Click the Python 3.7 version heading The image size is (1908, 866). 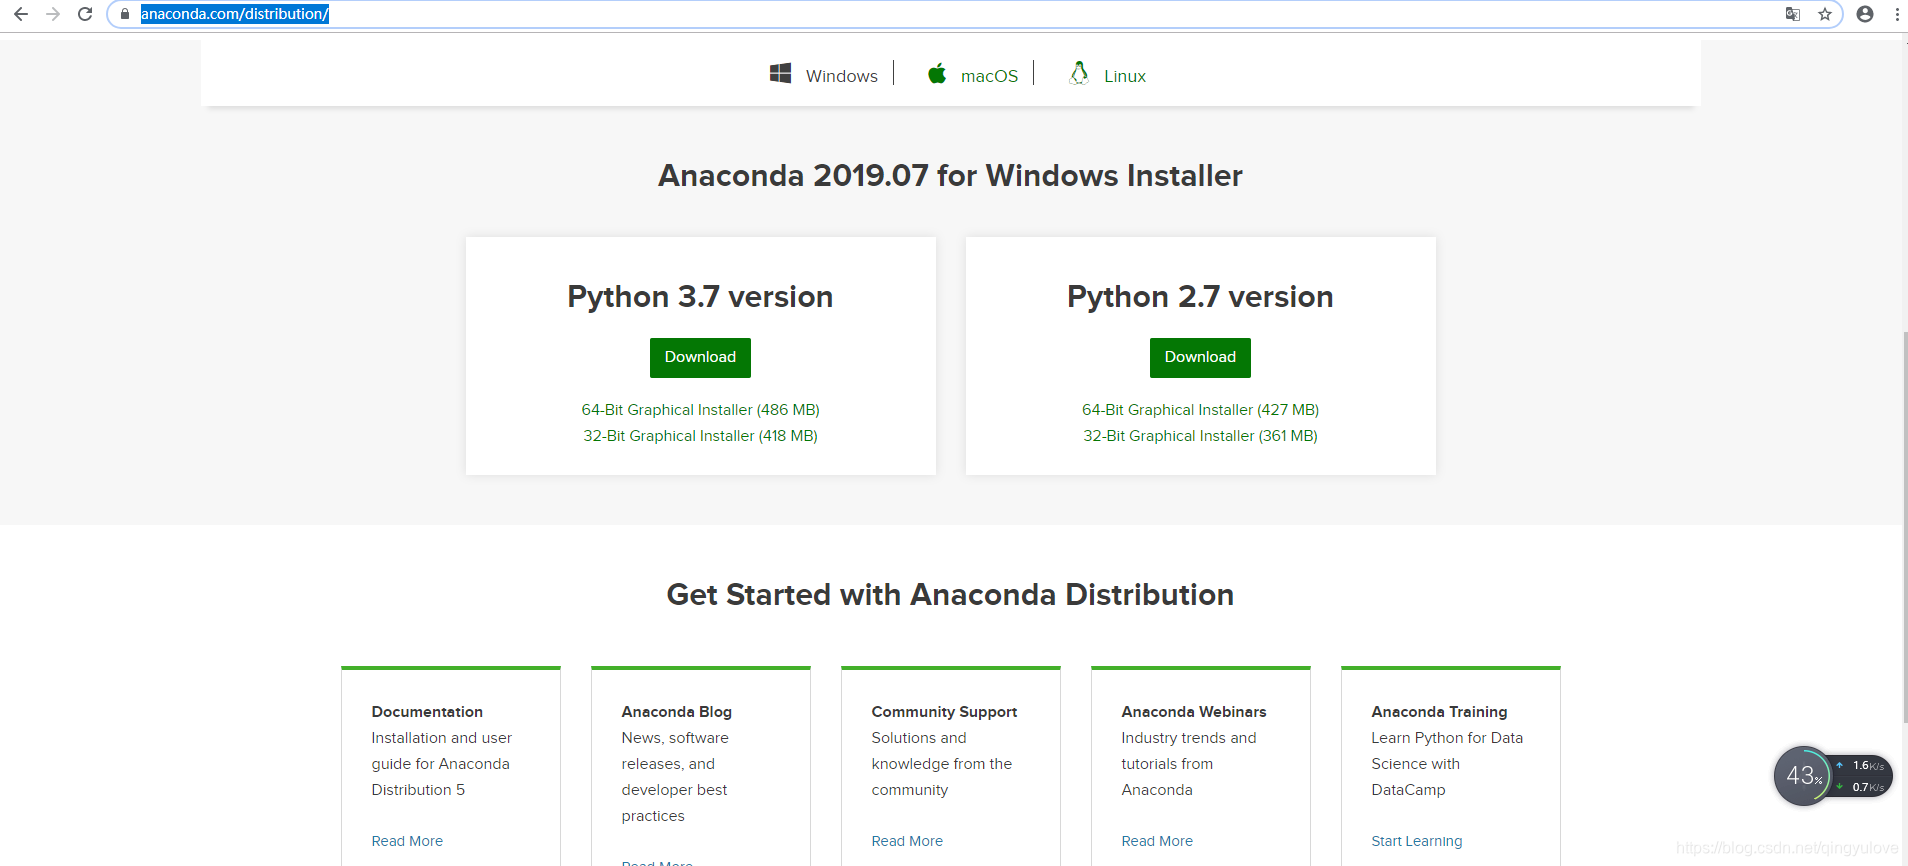(700, 297)
